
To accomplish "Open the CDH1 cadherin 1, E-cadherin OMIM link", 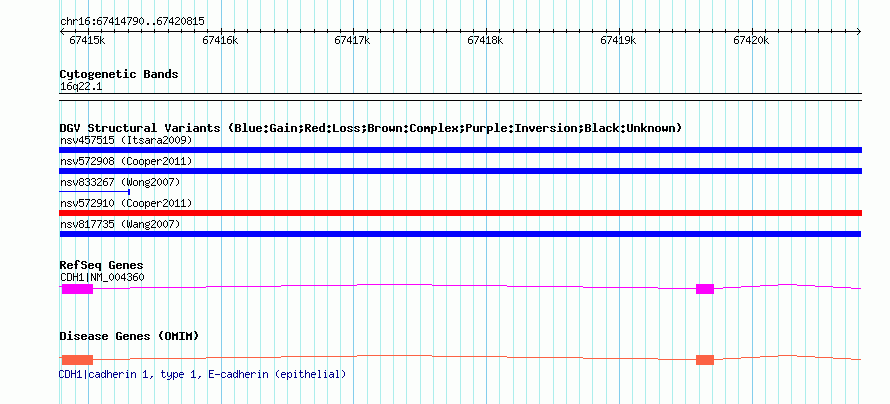I will [202, 374].
